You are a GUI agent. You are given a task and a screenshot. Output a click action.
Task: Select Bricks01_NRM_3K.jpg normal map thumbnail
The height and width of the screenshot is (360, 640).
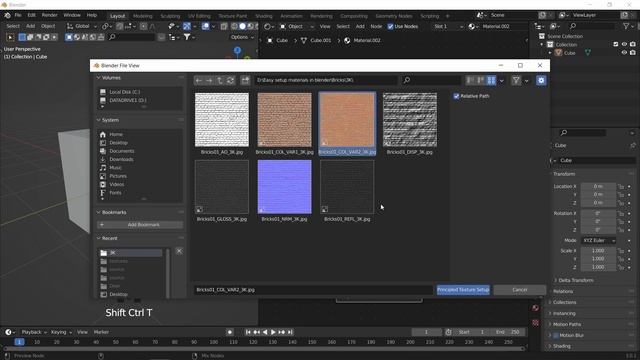tap(284, 187)
